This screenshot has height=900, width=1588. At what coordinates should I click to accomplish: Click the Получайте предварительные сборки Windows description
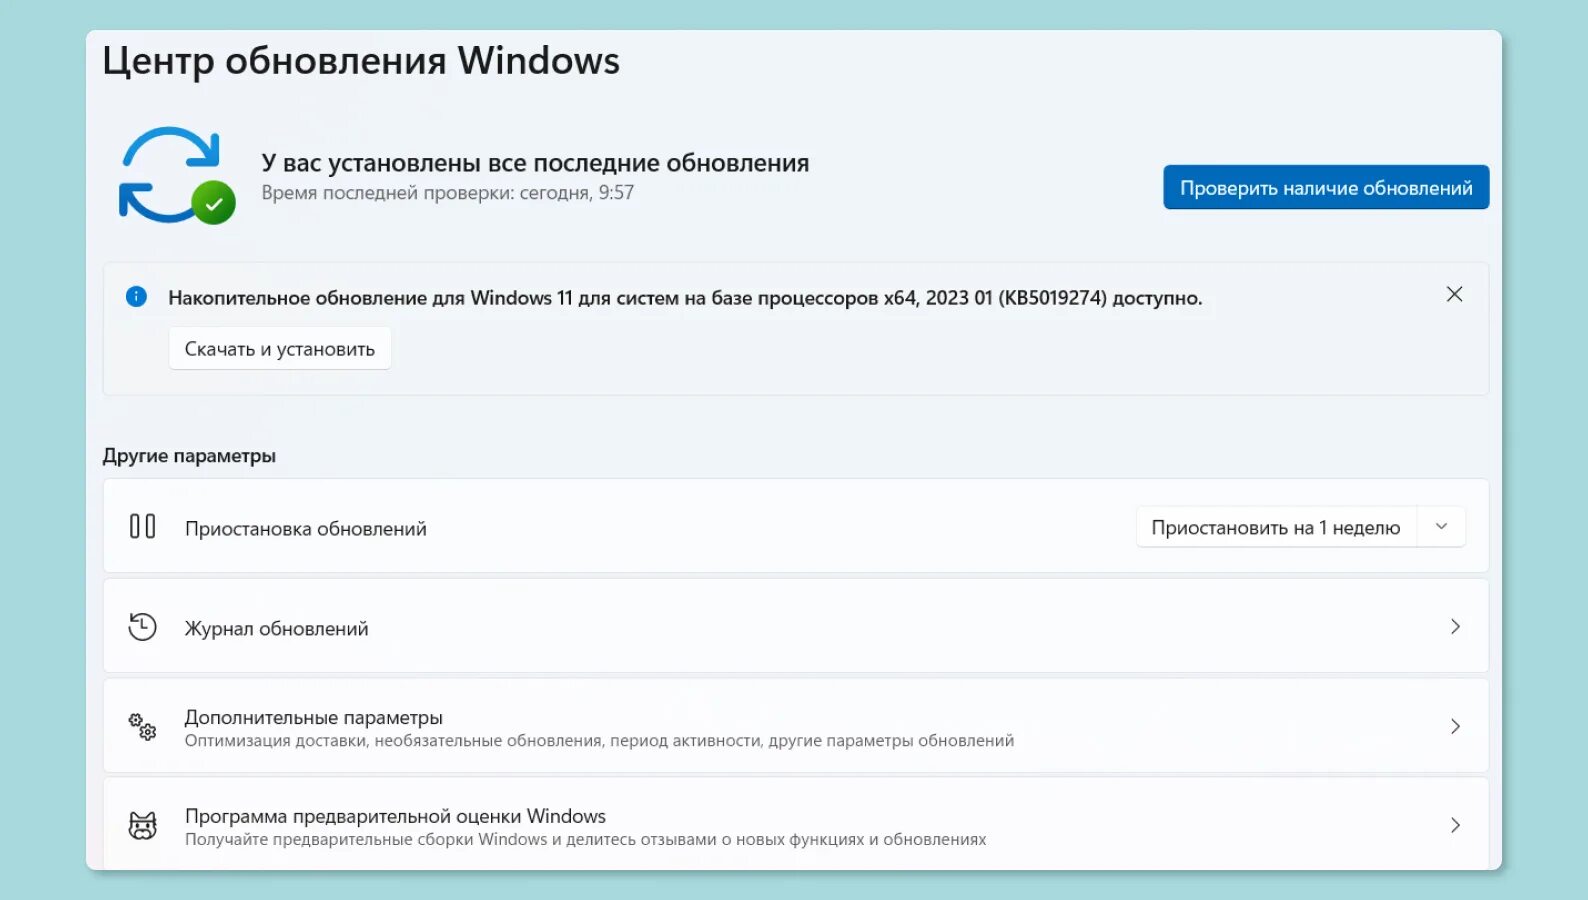coord(585,840)
